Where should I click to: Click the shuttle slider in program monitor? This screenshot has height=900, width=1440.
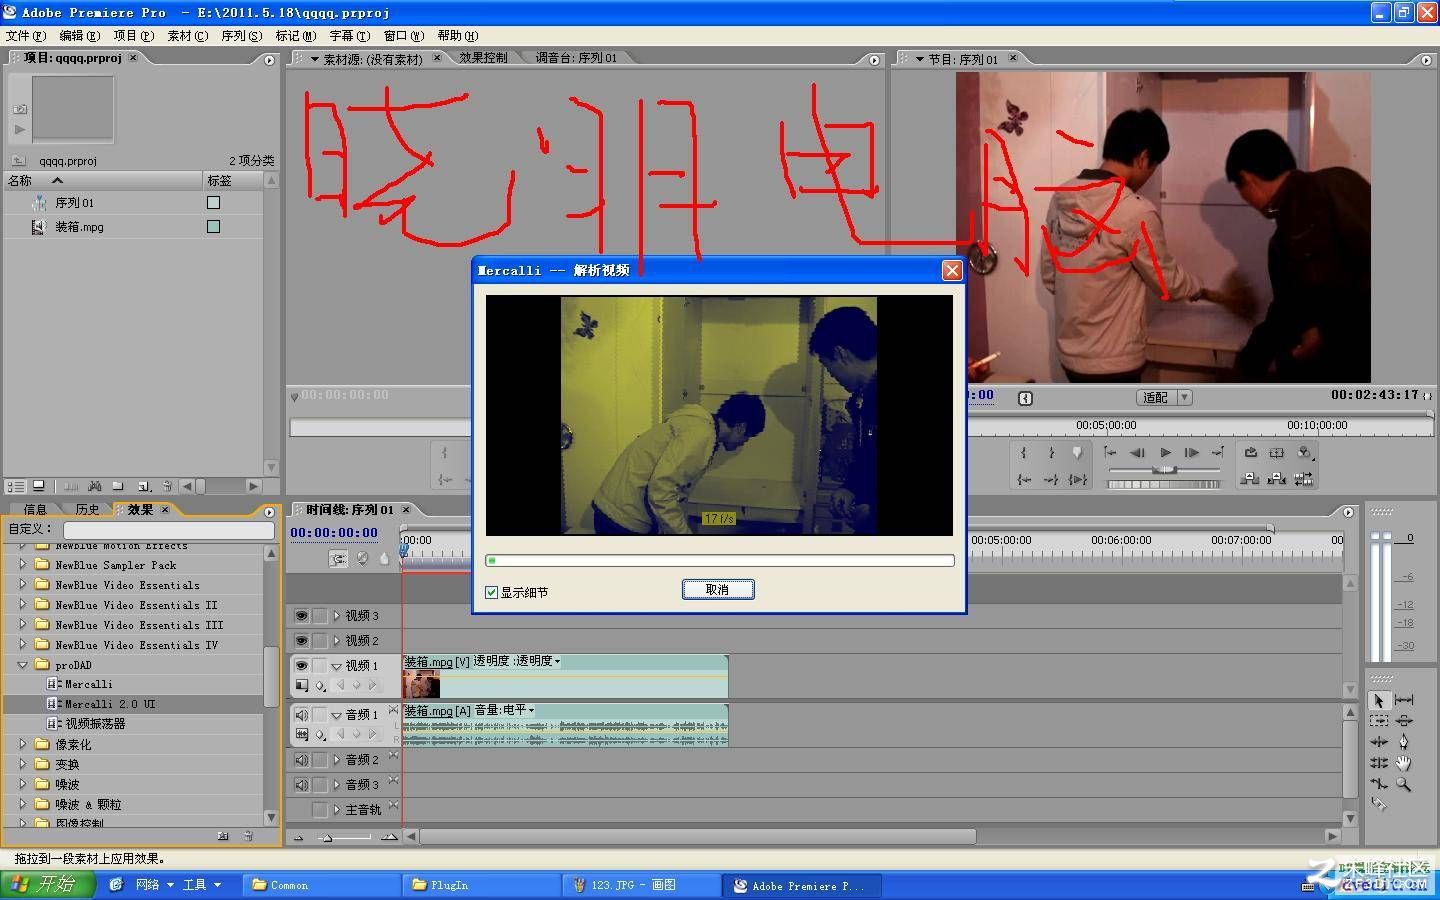[1164, 471]
